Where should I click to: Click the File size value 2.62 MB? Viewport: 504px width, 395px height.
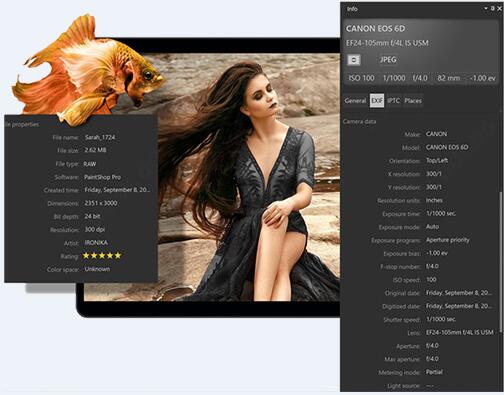tap(95, 150)
